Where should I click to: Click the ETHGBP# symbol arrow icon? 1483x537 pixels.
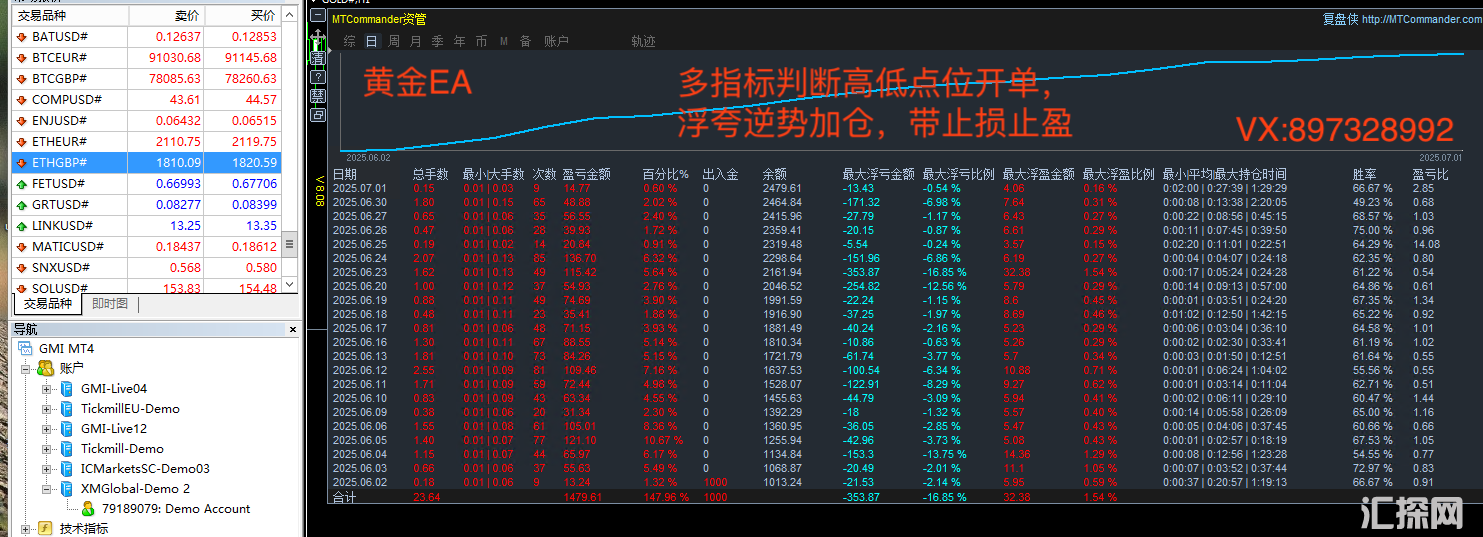point(22,163)
